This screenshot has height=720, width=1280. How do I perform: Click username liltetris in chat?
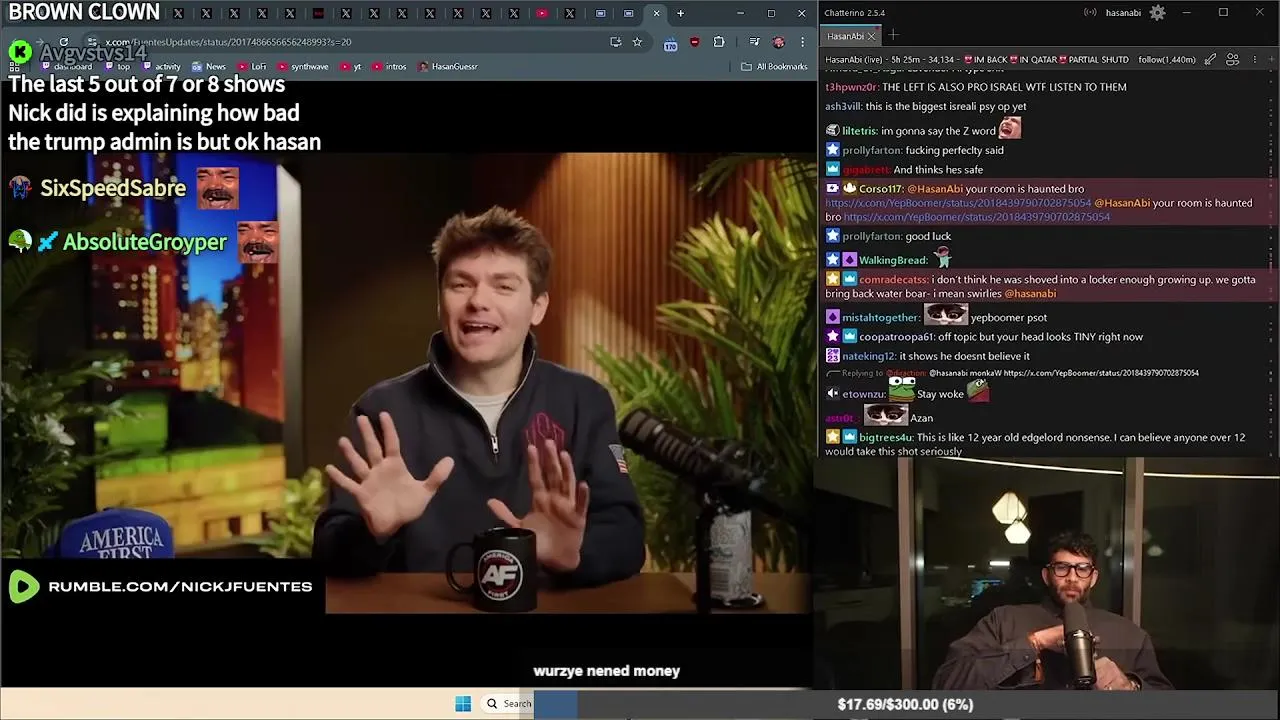coord(860,131)
